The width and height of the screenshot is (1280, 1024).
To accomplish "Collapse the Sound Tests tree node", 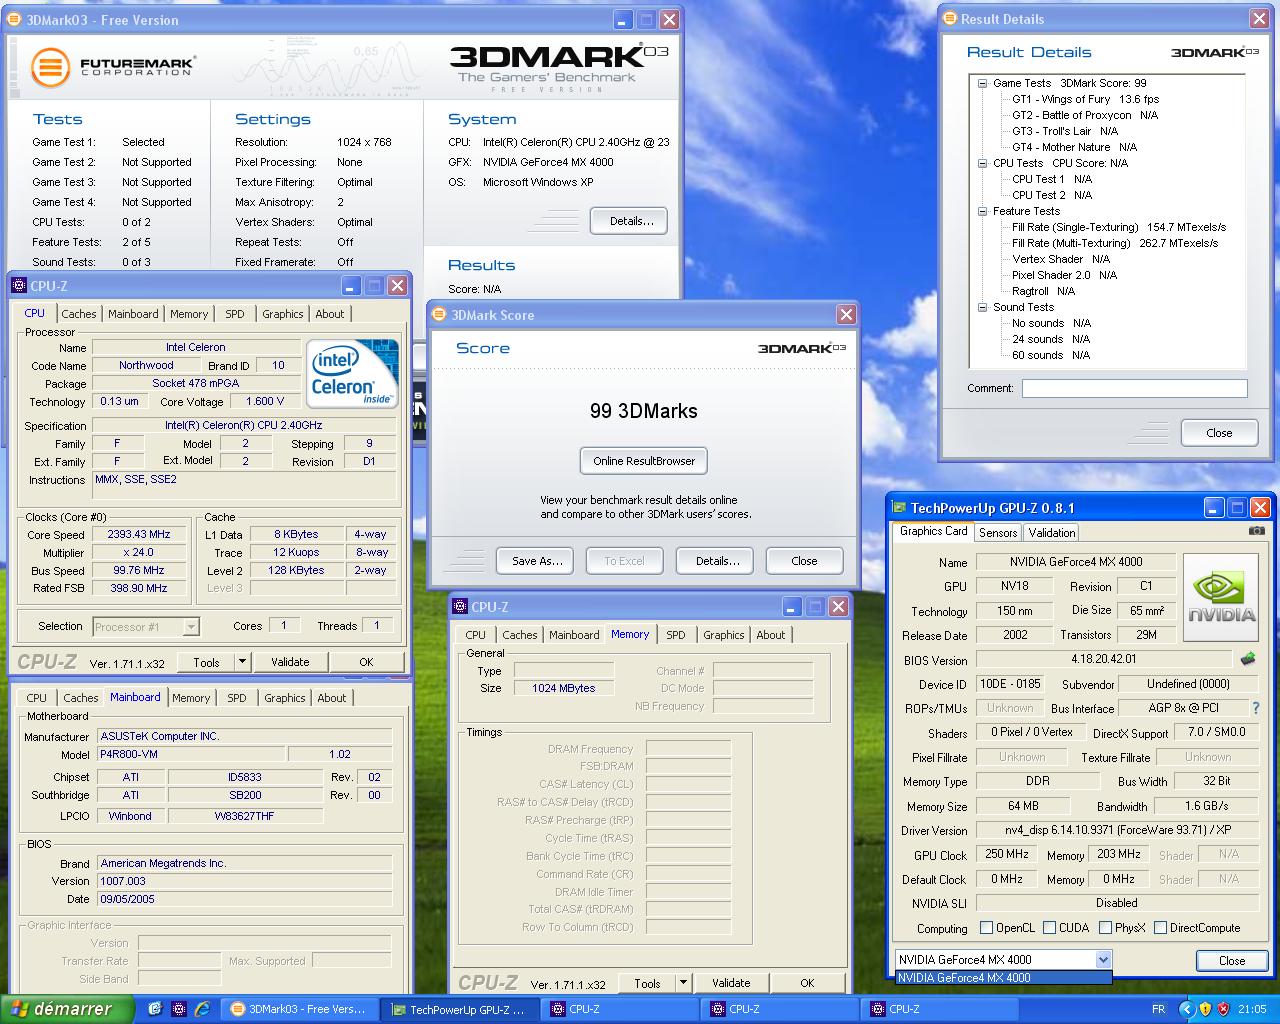I will click(x=983, y=307).
